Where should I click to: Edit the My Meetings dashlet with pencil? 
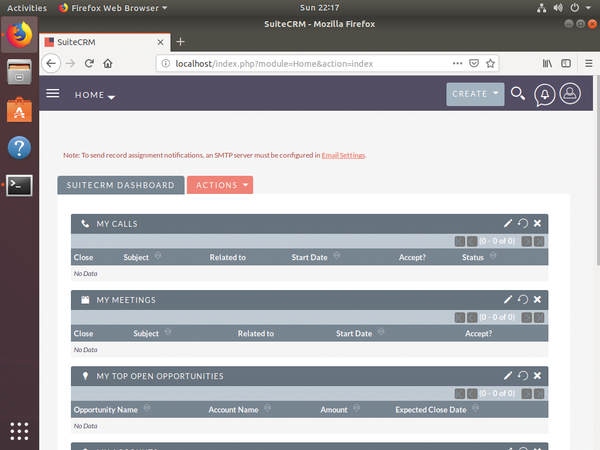click(508, 300)
